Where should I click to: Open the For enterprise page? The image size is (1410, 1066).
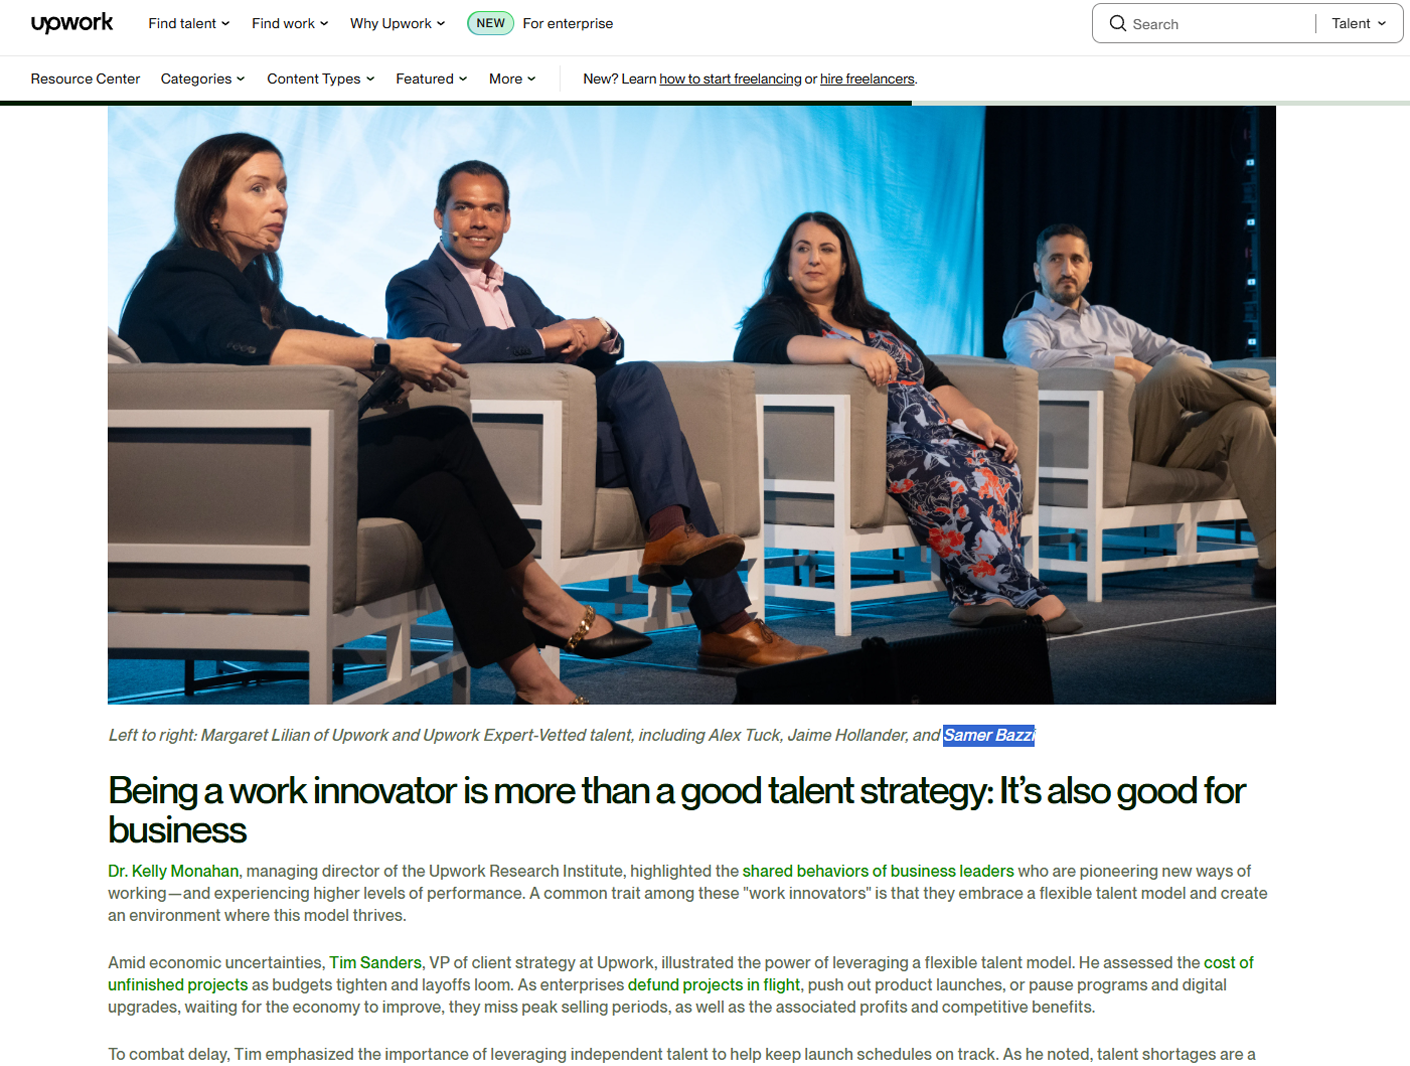tap(567, 23)
